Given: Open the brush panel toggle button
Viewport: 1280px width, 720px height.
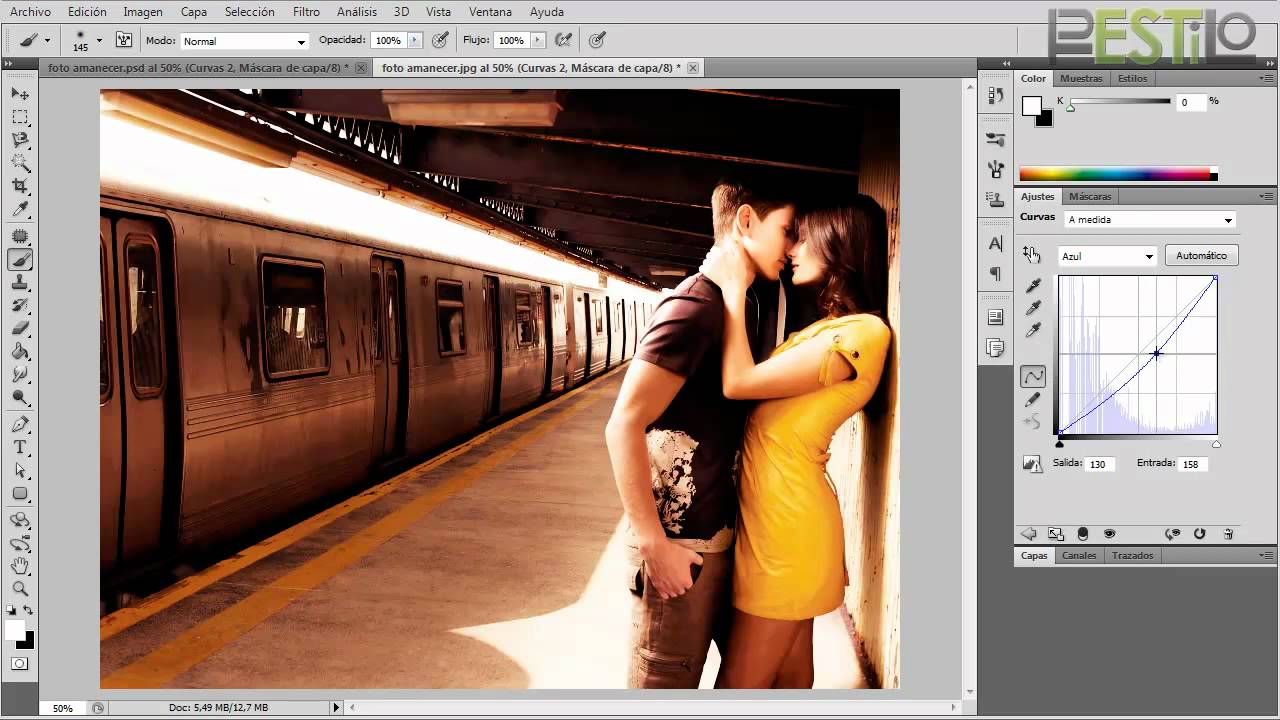Looking at the screenshot, I should [x=124, y=40].
